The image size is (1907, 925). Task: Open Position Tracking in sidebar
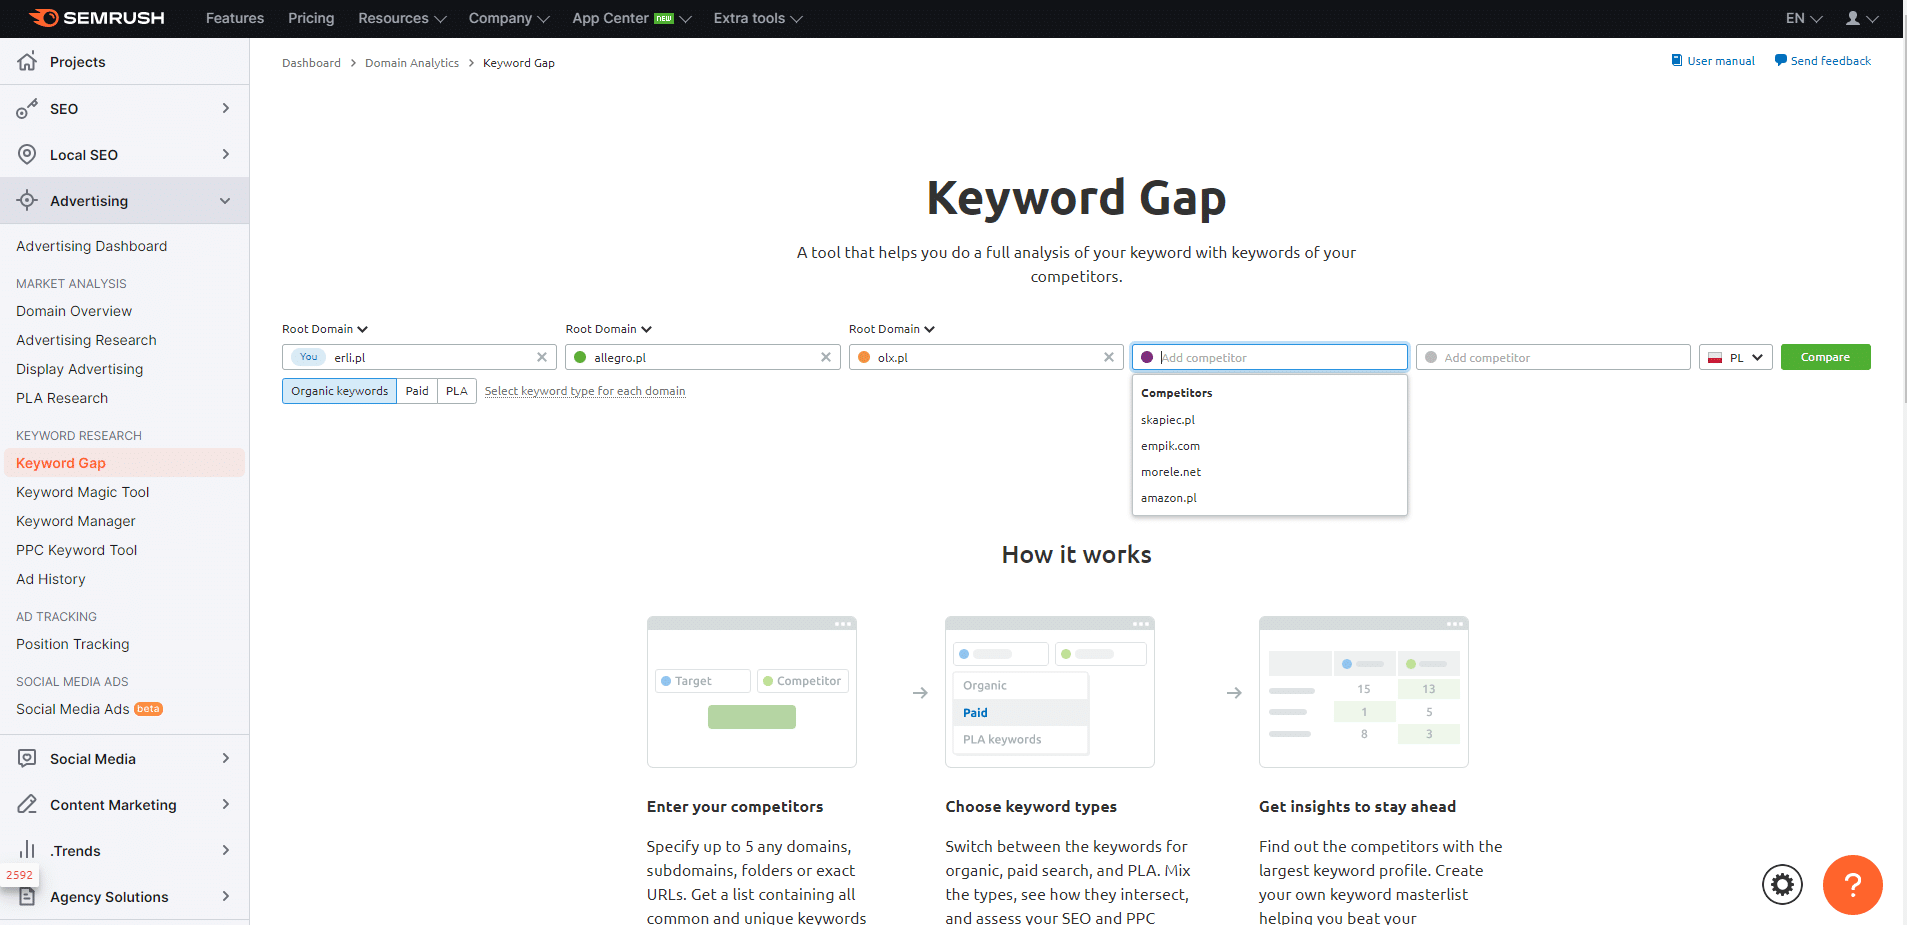(x=73, y=644)
